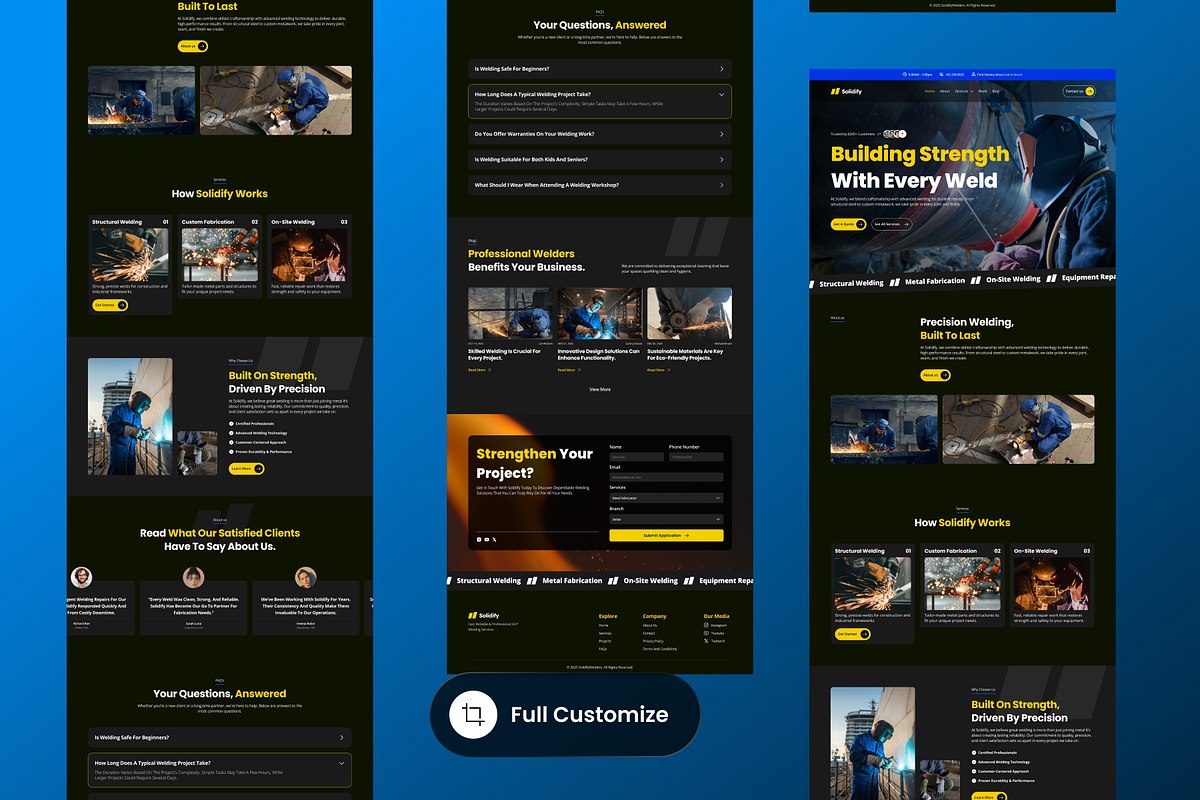This screenshot has width=1200, height=800.
Task: Click About Us under Company in footer
Action: (x=650, y=625)
